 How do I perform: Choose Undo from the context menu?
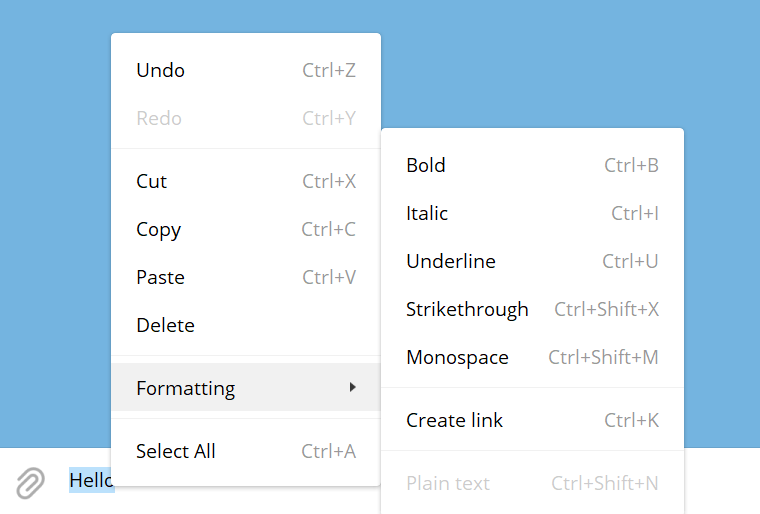click(x=161, y=71)
